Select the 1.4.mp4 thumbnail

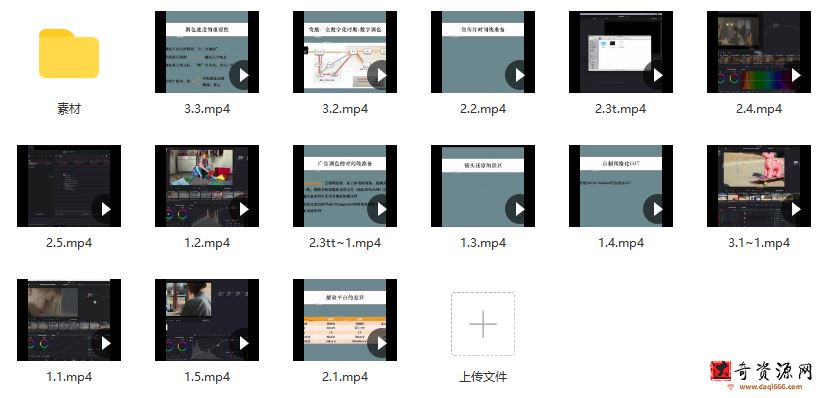pyautogui.click(x=621, y=186)
